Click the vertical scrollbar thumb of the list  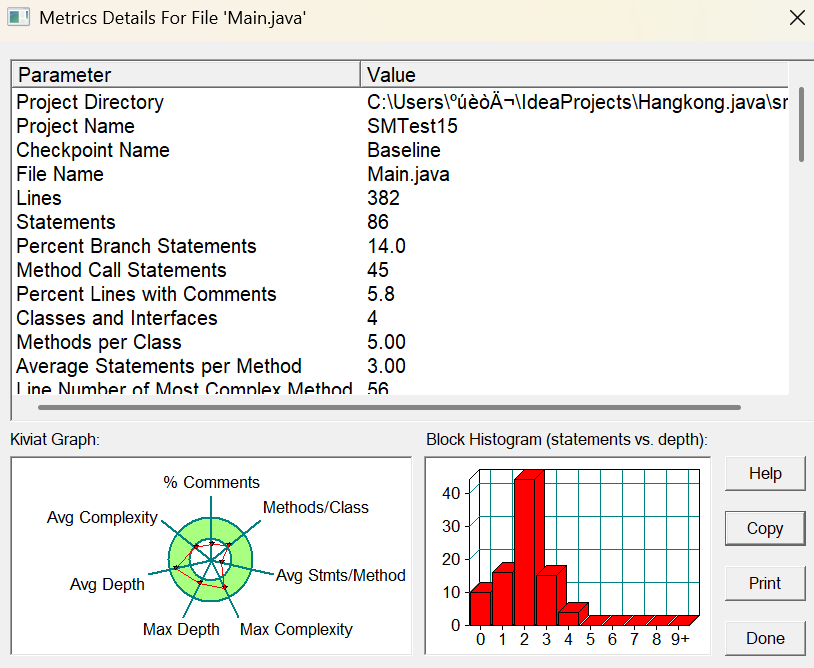[801, 125]
